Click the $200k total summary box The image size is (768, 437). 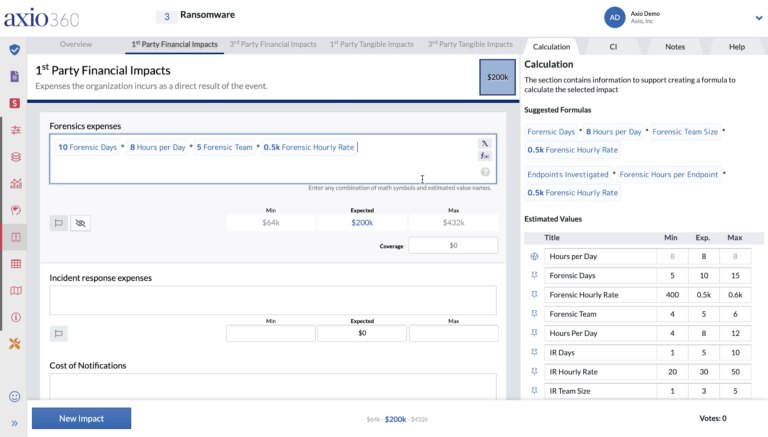point(497,77)
